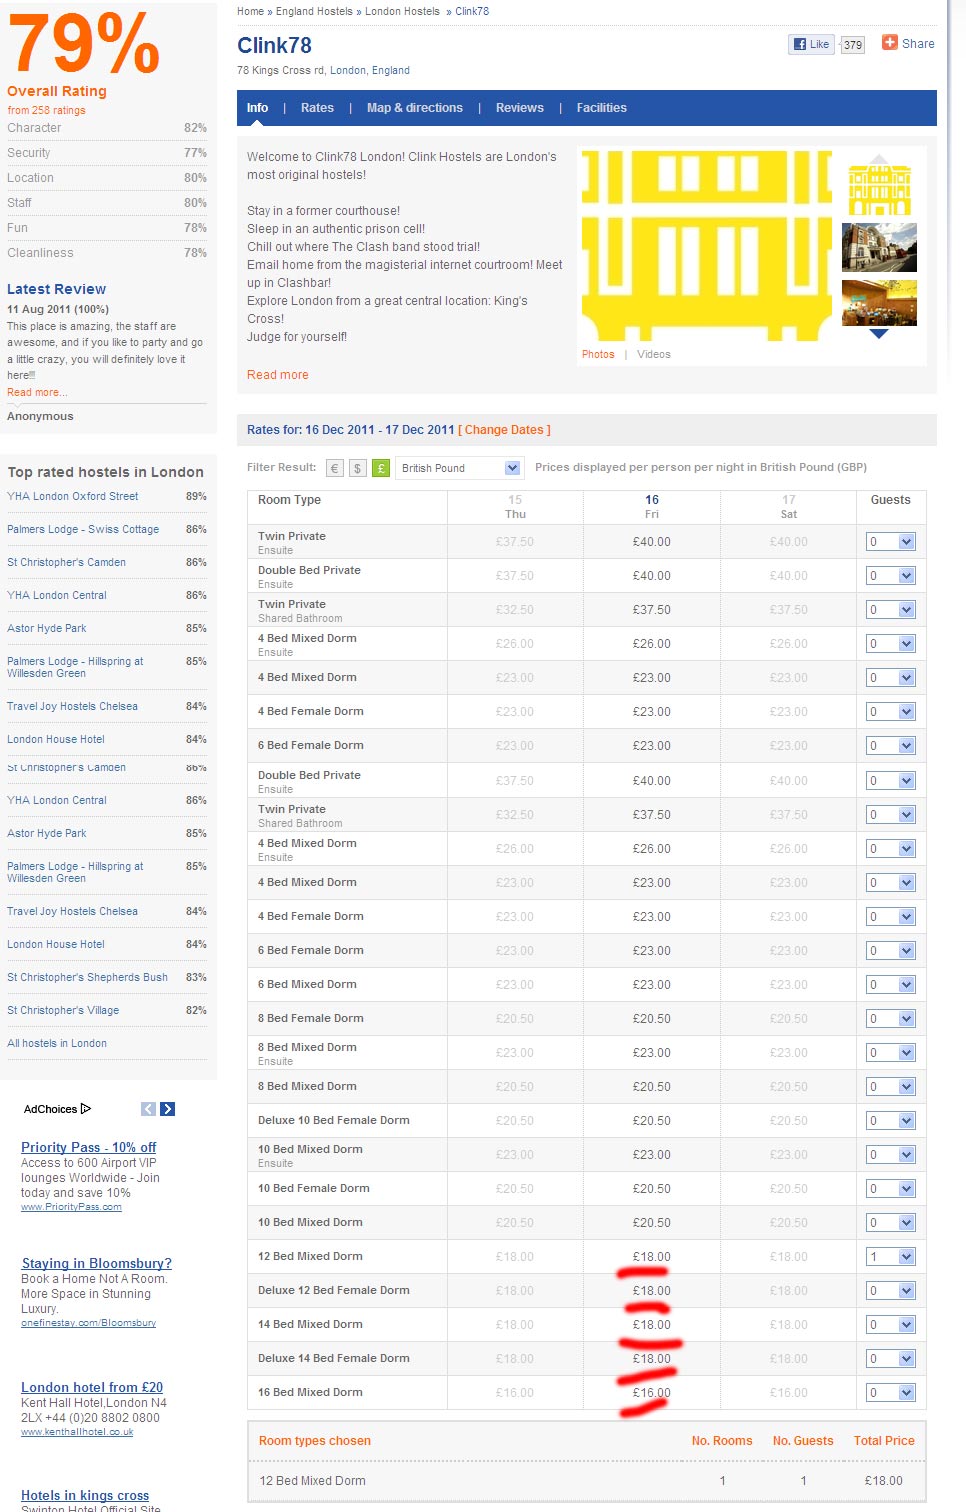This screenshot has width=966, height=1512.
Task: Open Palmers Lodge - Swiss Cottage link
Action: [x=83, y=529]
